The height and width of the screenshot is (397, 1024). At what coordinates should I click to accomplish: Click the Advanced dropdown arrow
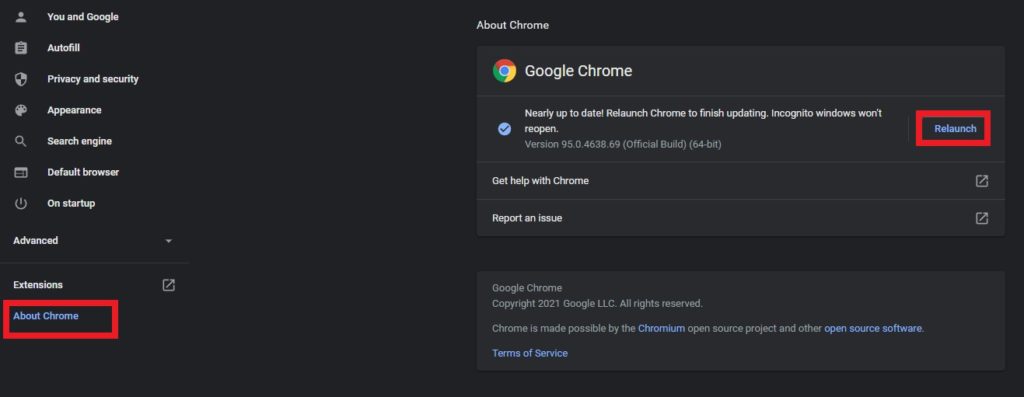tap(168, 241)
